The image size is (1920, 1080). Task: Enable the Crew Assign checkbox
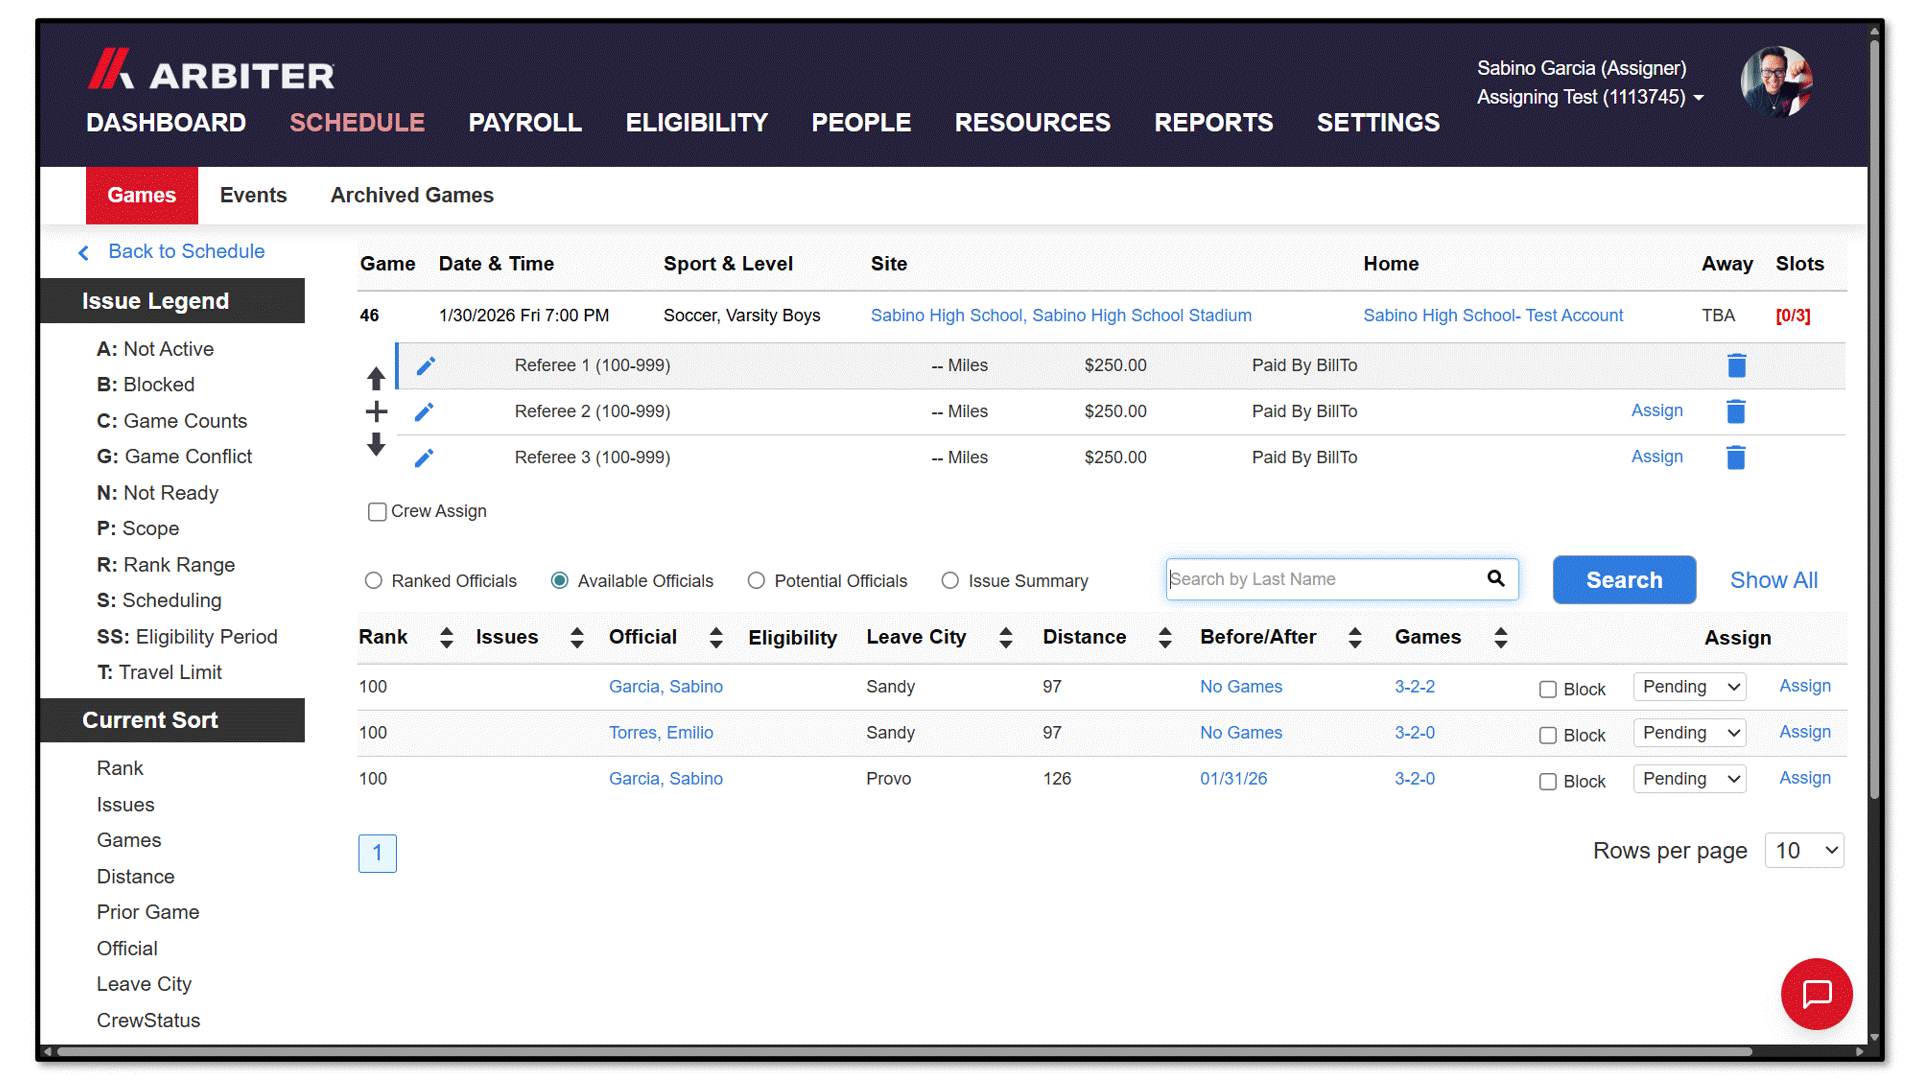coord(377,512)
